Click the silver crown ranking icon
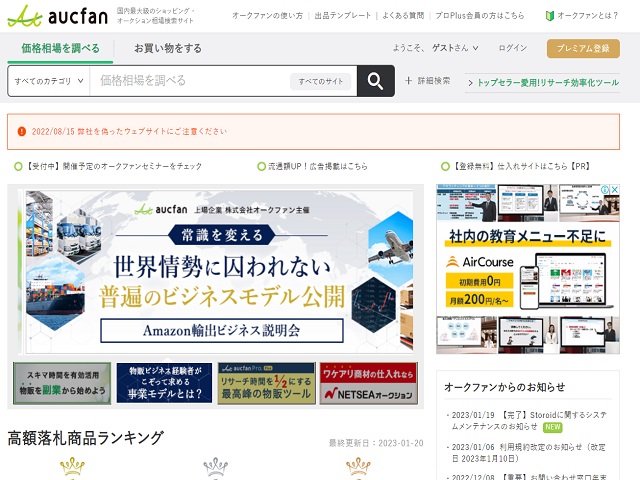Screen dimensions: 640x480 (216, 468)
